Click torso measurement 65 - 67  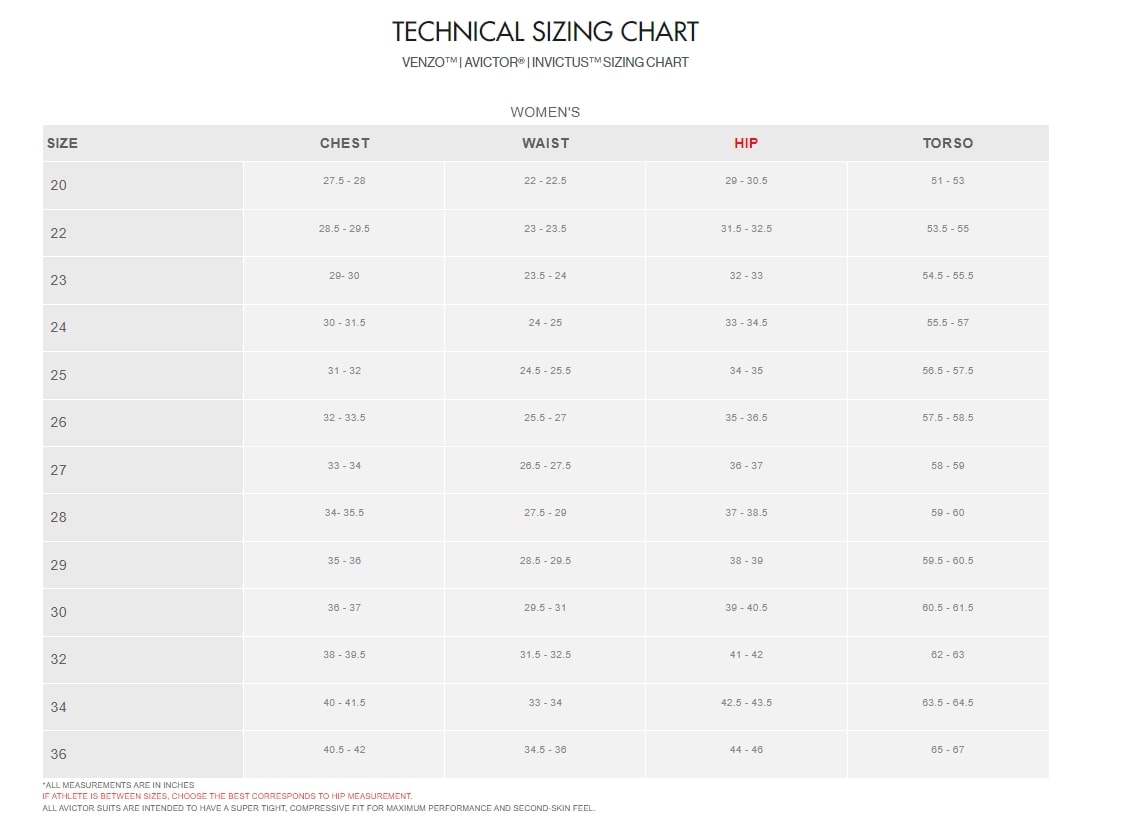click(x=947, y=750)
